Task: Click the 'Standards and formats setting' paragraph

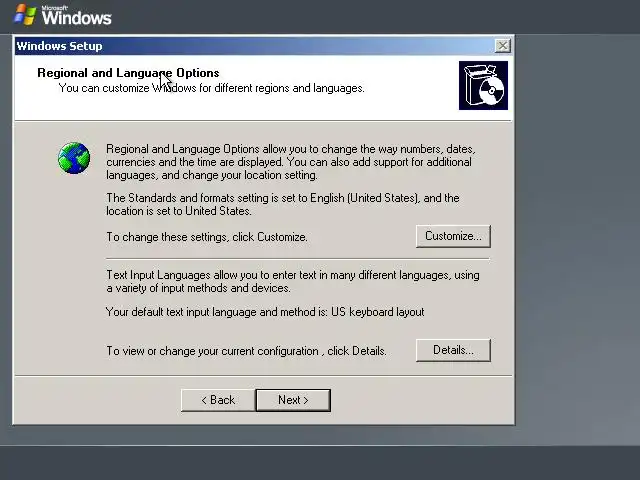Action: [283, 204]
